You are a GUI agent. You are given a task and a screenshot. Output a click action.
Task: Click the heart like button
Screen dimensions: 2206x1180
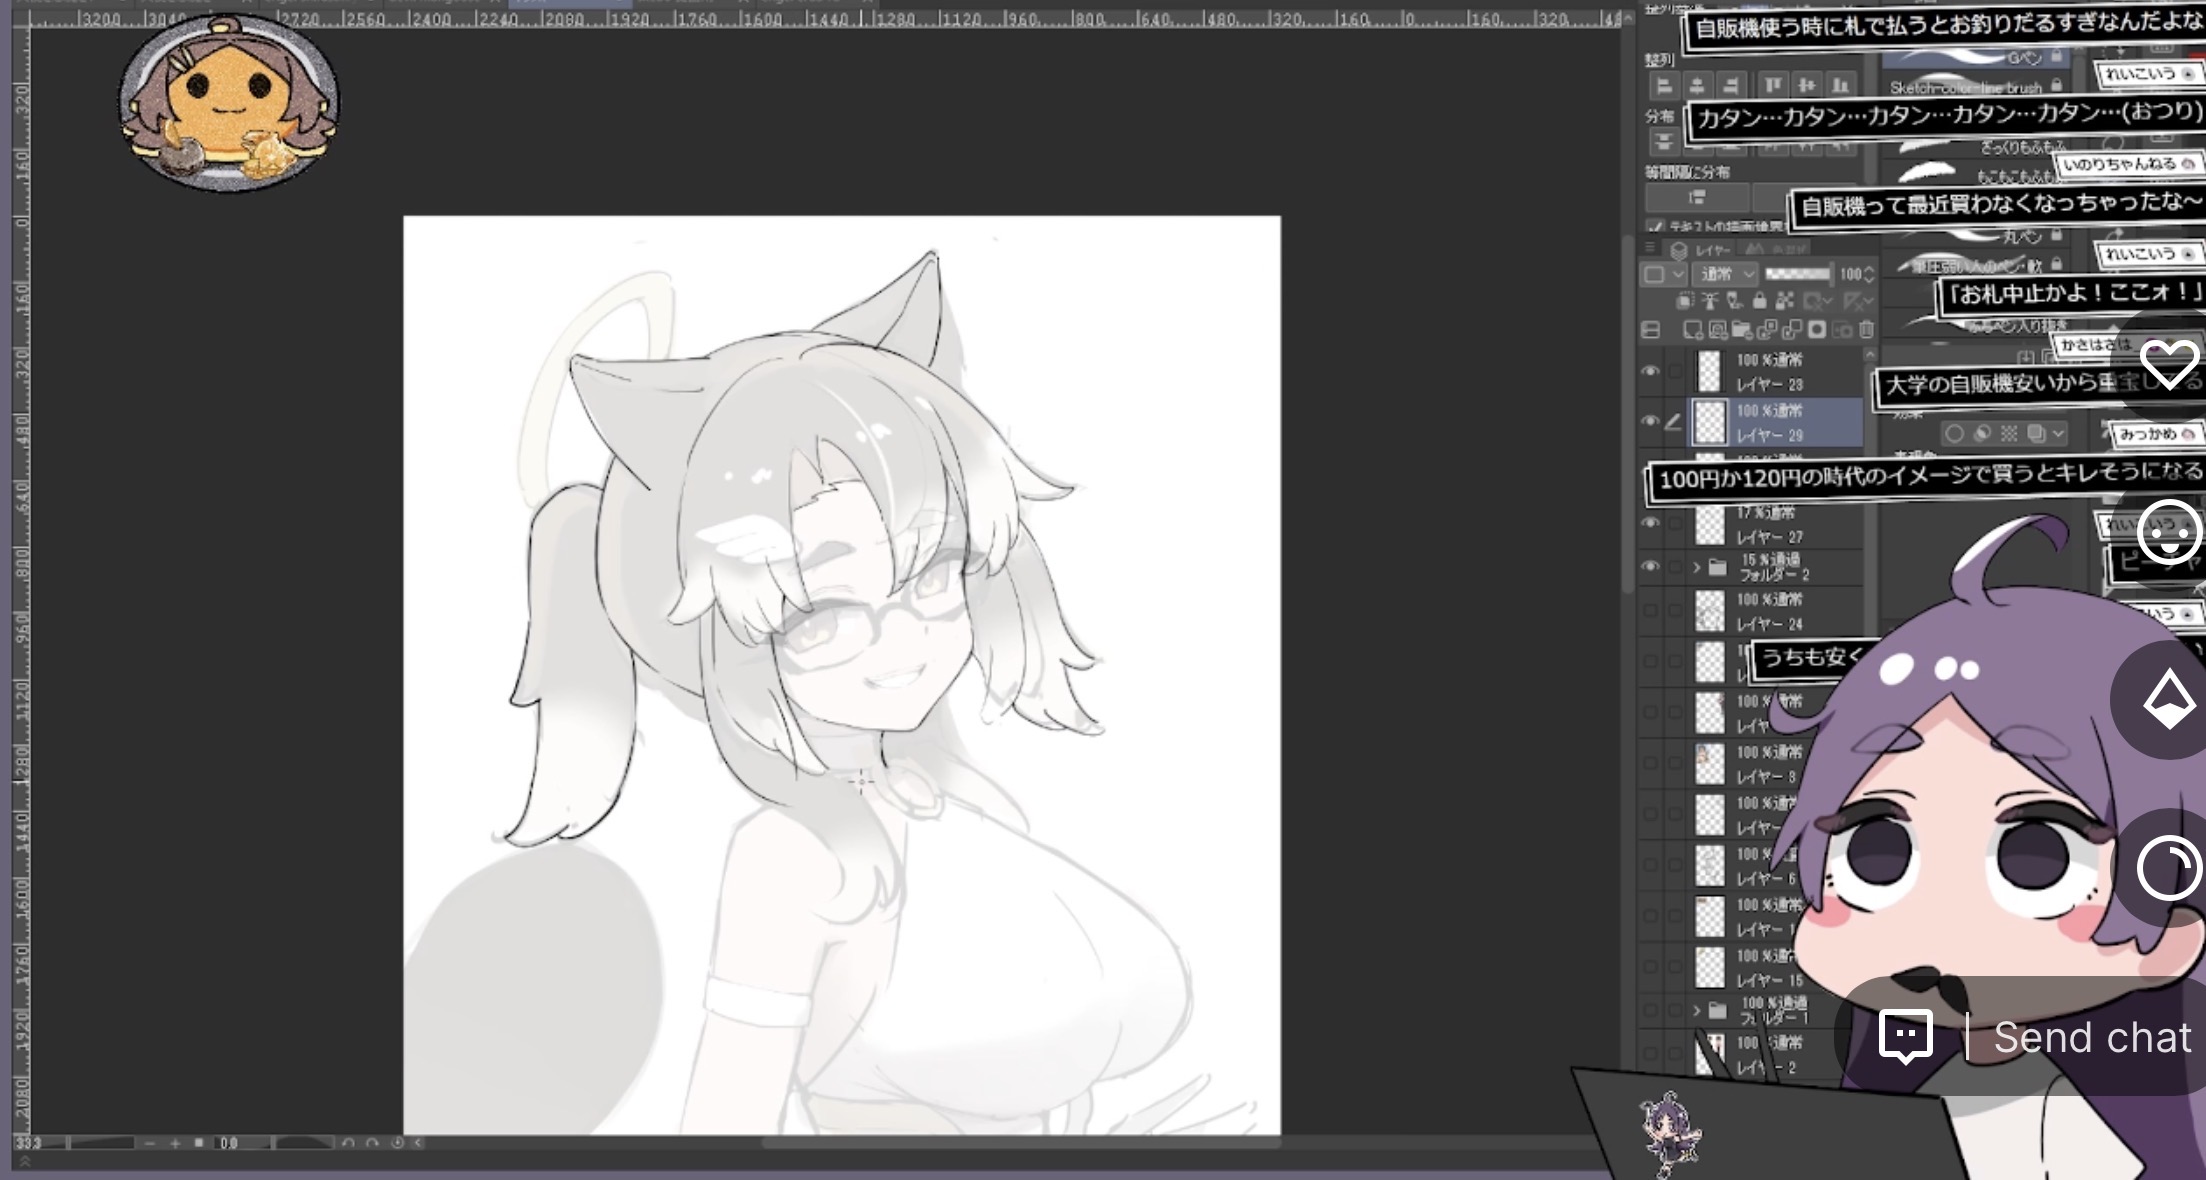coord(2168,364)
